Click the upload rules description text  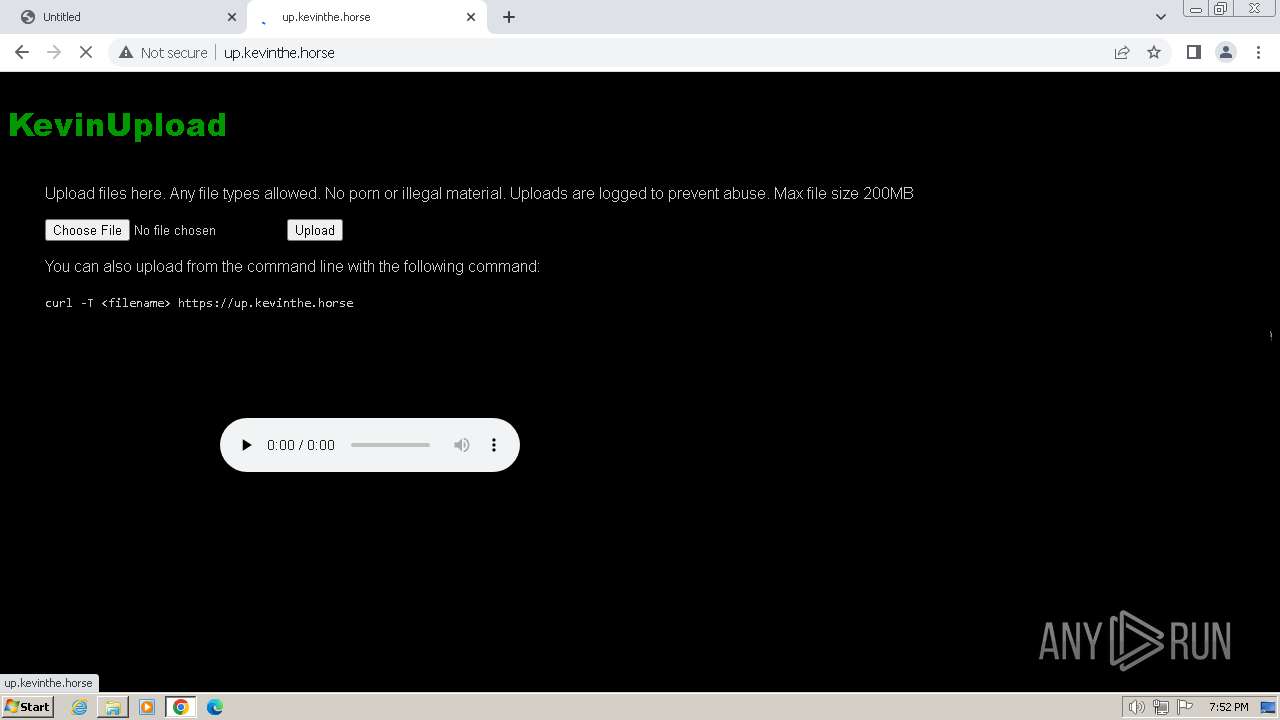[479, 193]
